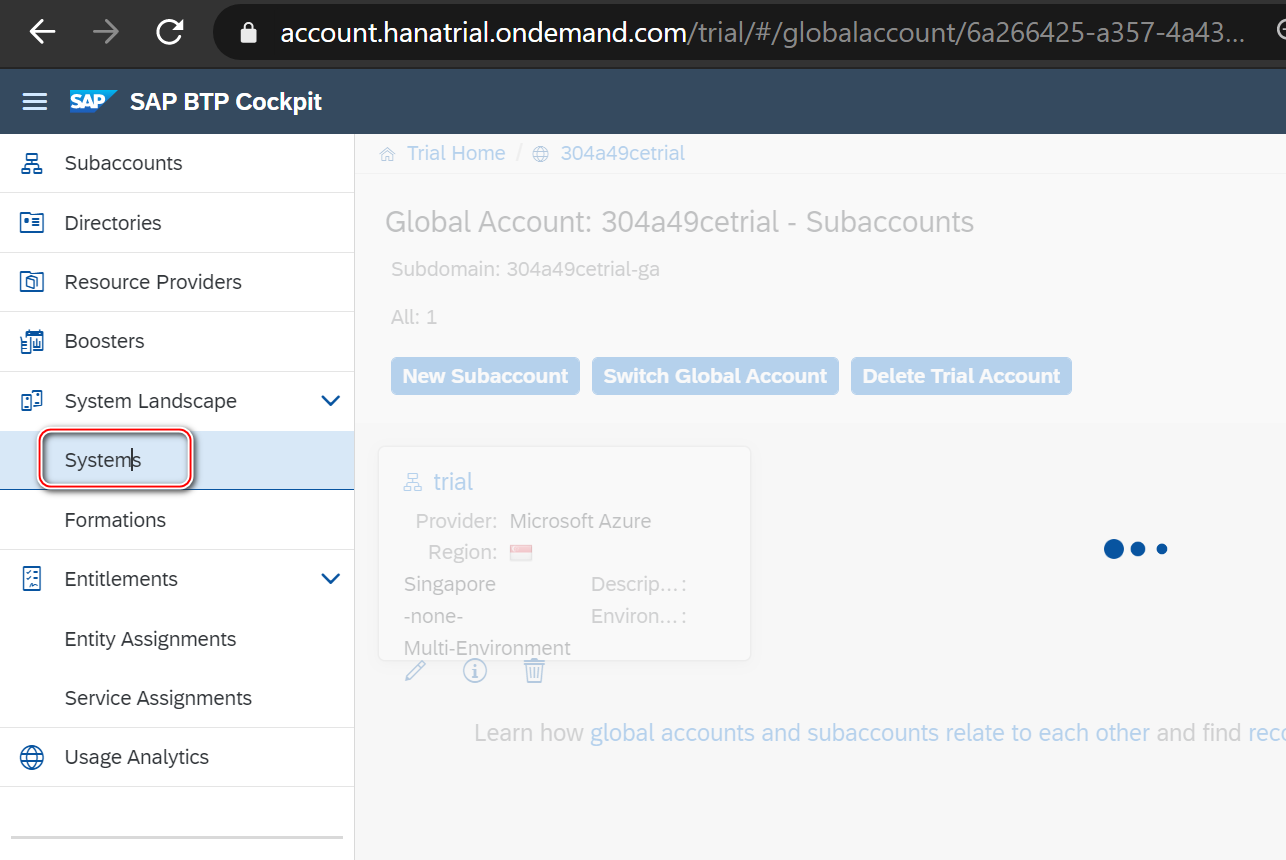Screen dimensions: 1286x860
Task: Open global accounts and subaccounts help link
Action: pyautogui.click(x=870, y=733)
